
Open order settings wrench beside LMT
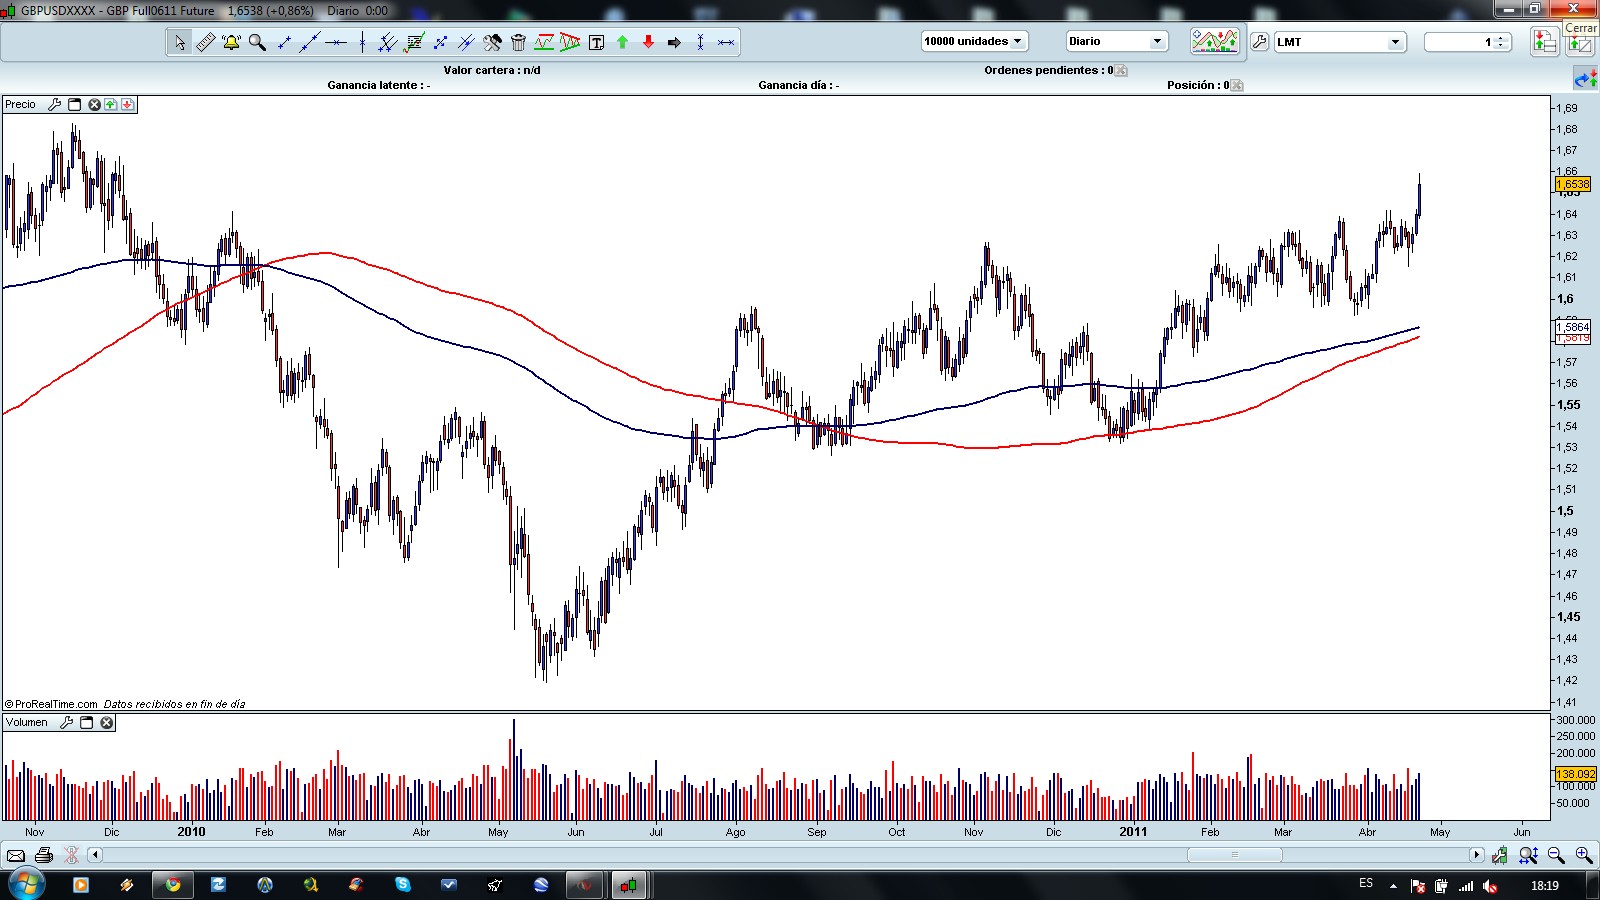pos(1260,42)
